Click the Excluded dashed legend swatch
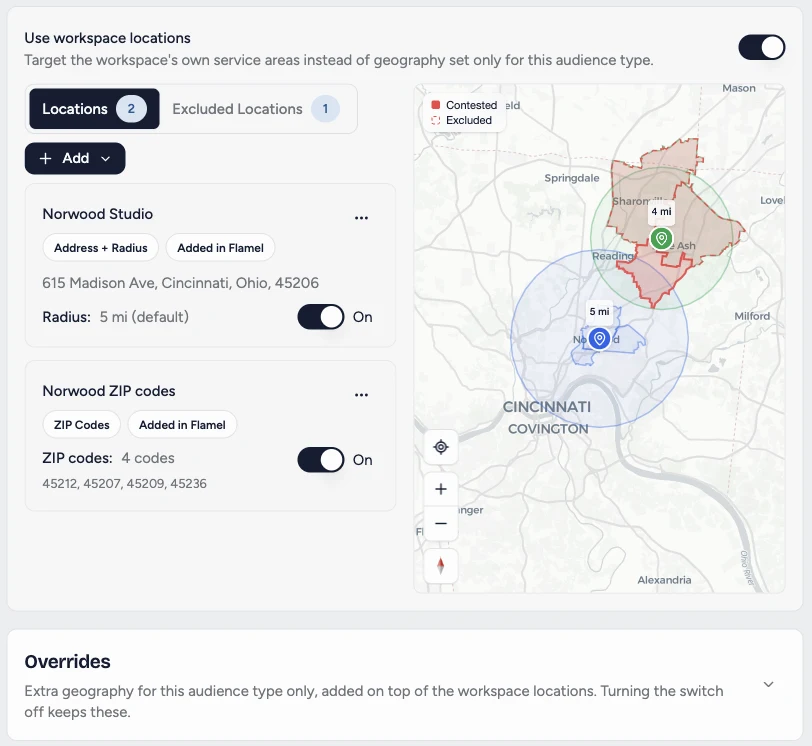Viewport: 812px width, 746px height. point(436,120)
